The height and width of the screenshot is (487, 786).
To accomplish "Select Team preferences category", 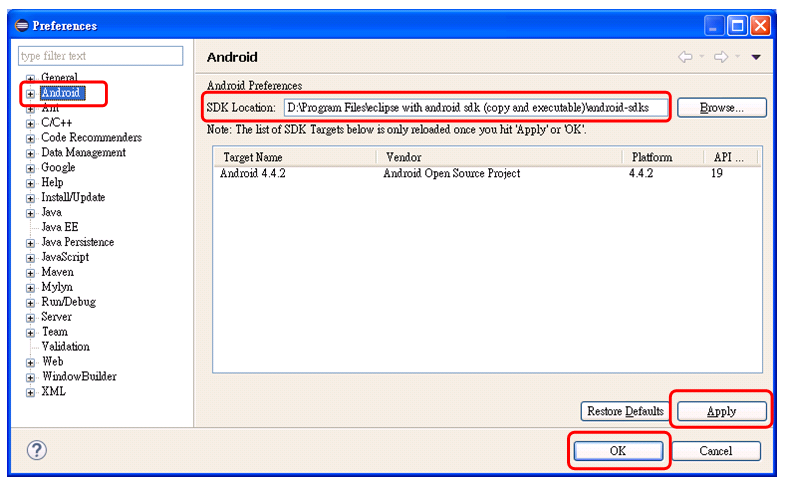I will point(55,332).
